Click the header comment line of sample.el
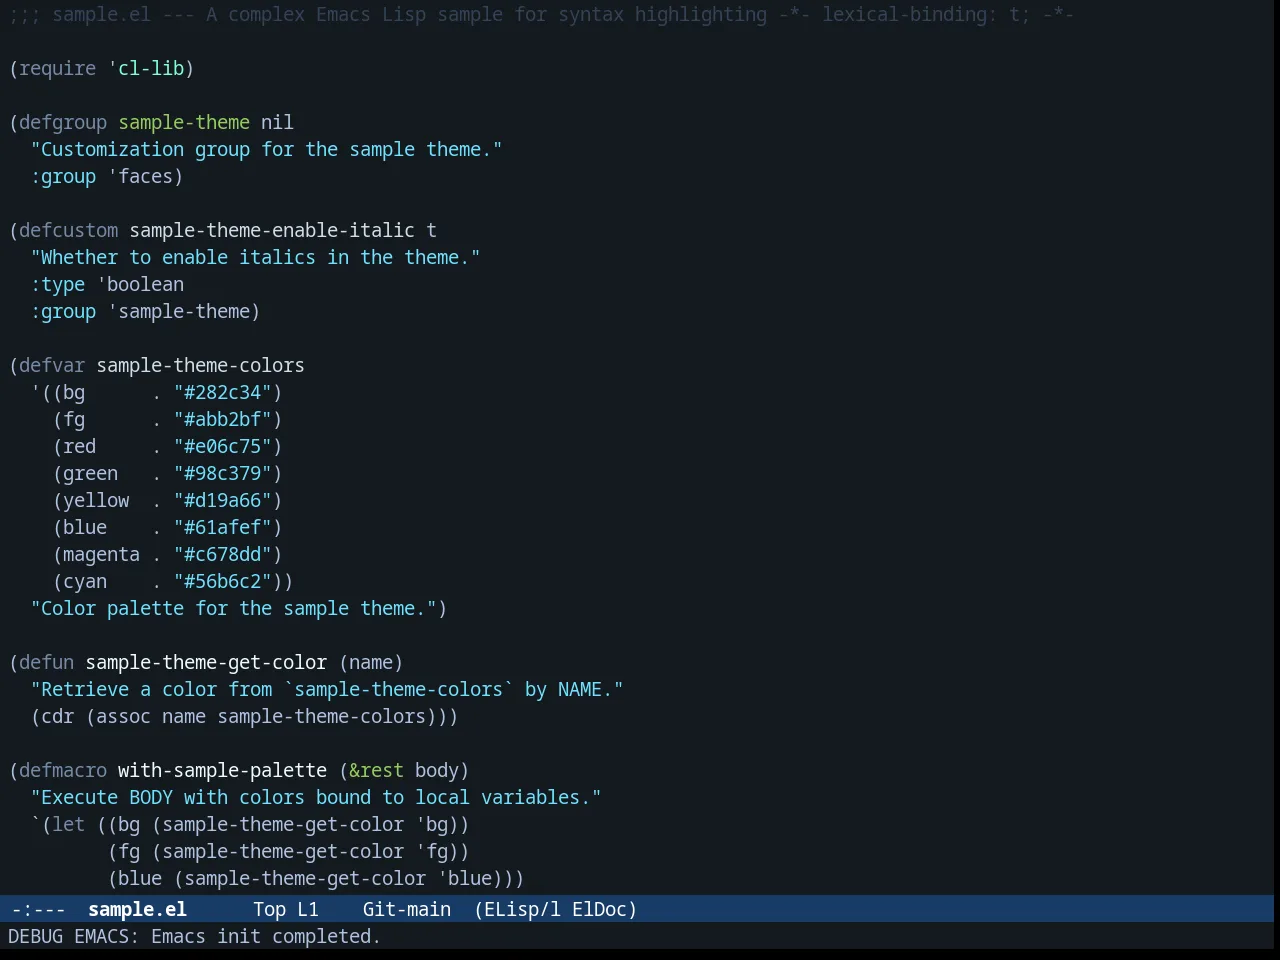Viewport: 1280px width, 960px height. (541, 14)
